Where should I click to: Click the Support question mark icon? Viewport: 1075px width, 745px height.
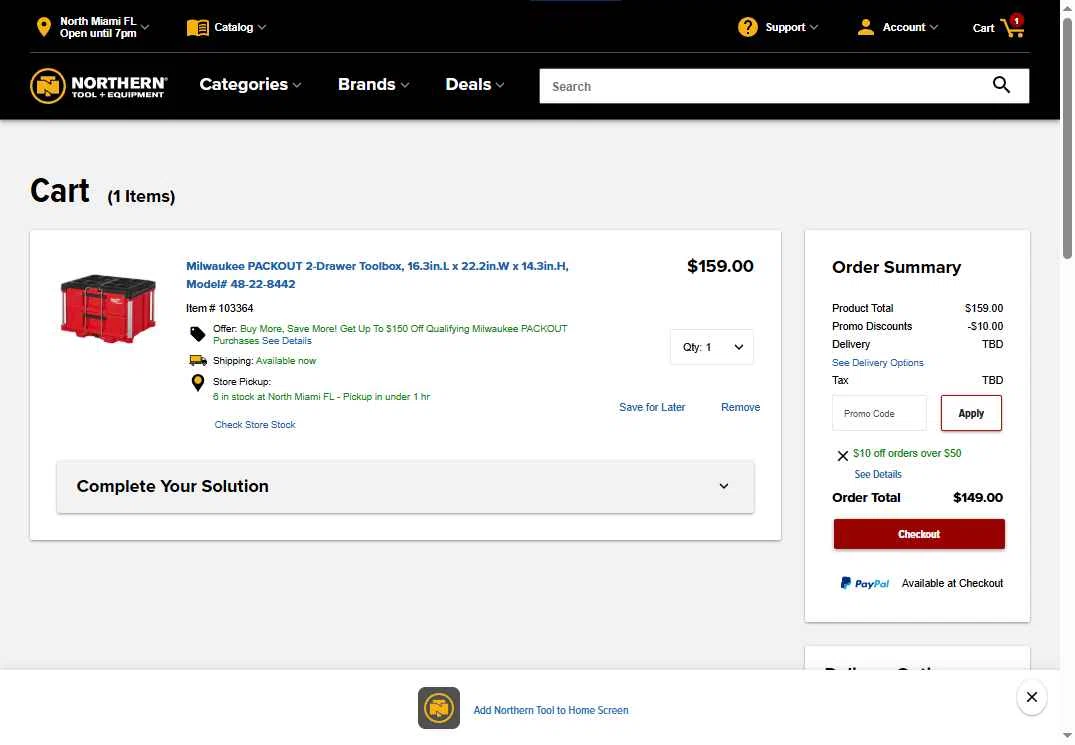pos(747,27)
